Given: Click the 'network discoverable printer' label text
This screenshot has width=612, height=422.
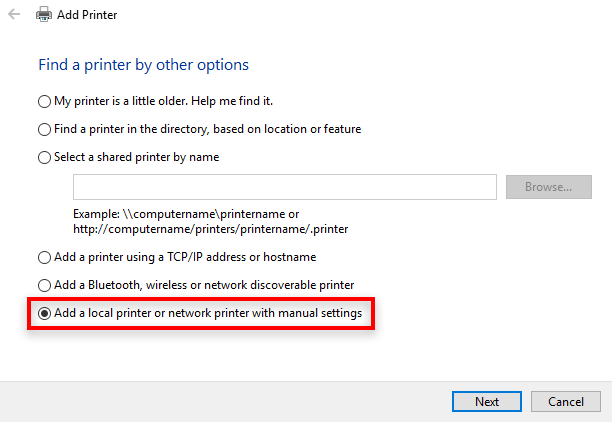Looking at the screenshot, I should (x=279, y=285).
